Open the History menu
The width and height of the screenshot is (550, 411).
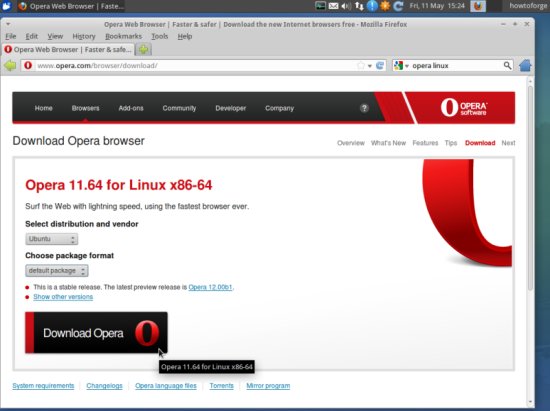coord(84,36)
